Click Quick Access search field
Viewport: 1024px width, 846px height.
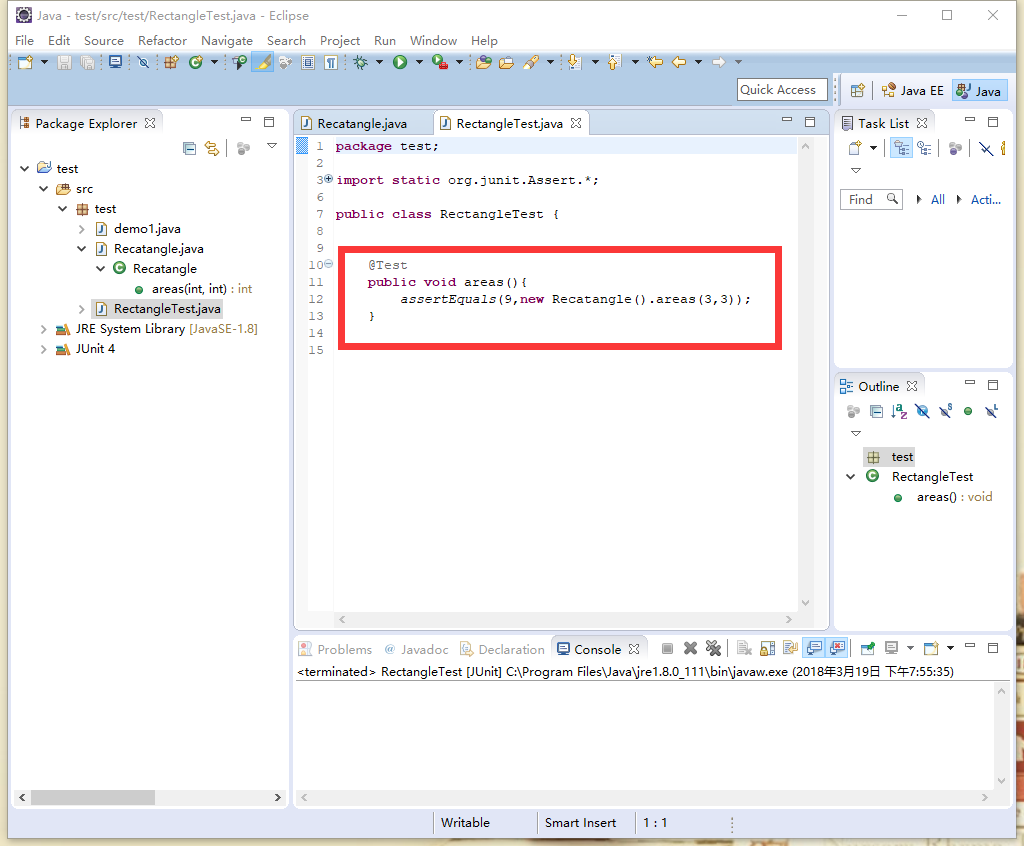[782, 90]
